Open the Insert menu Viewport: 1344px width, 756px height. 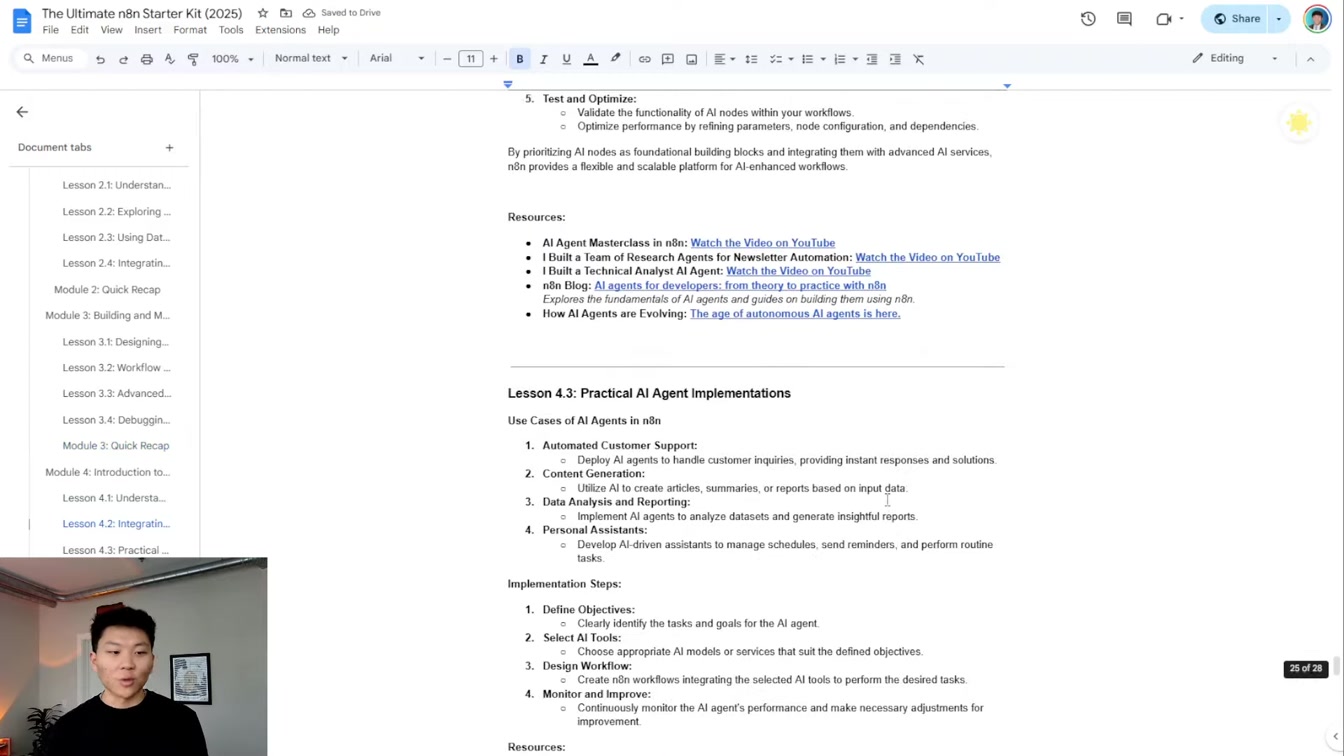pos(148,30)
